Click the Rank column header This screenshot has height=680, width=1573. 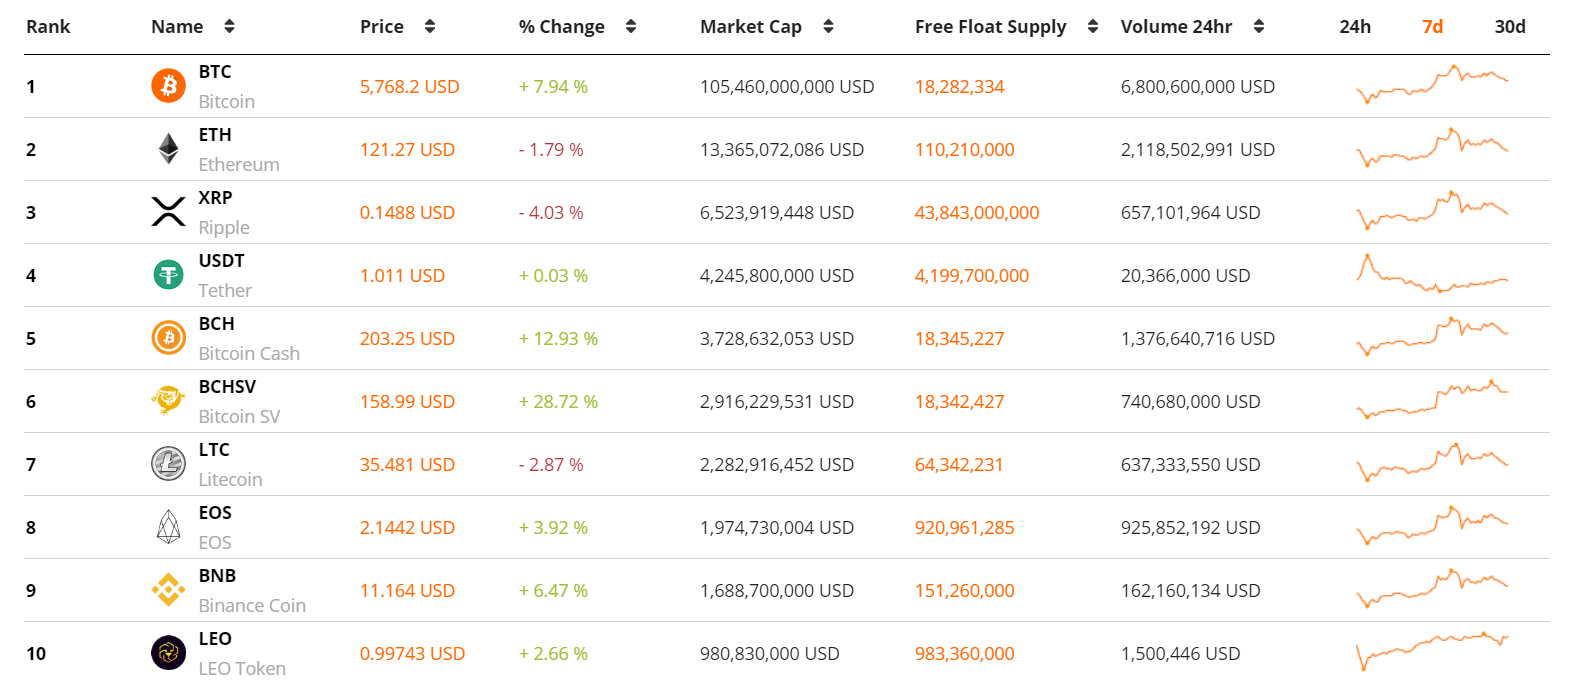pos(48,27)
